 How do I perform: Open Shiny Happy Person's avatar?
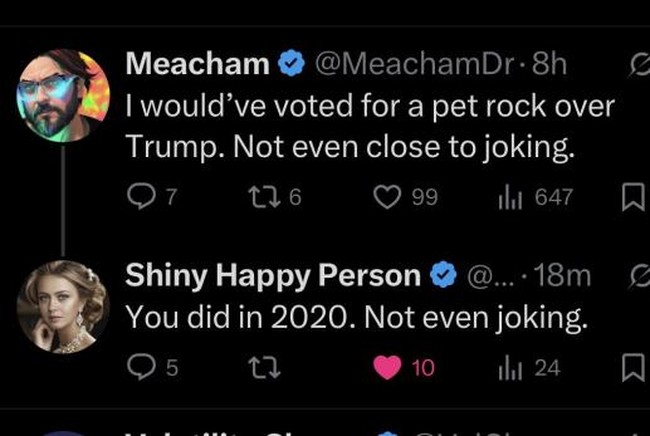[63, 307]
